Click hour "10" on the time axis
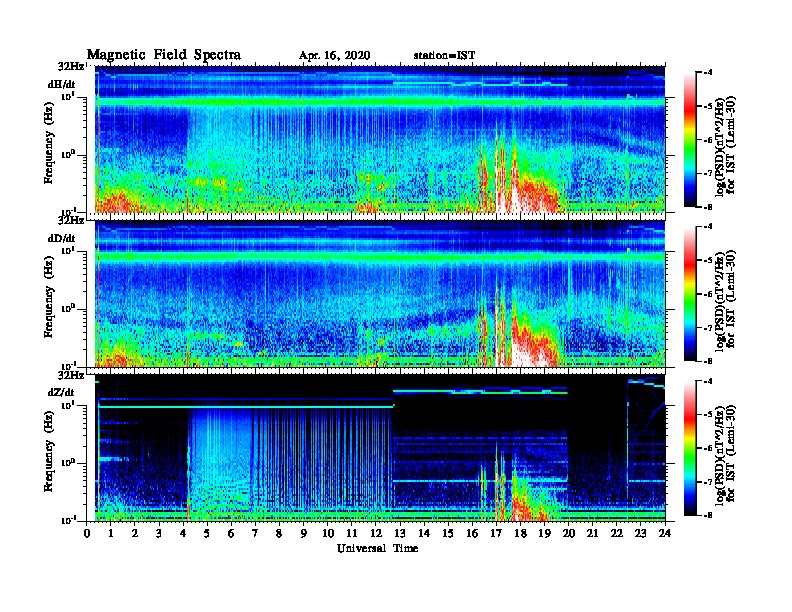Viewport: 792px width, 612px height. coord(328,533)
